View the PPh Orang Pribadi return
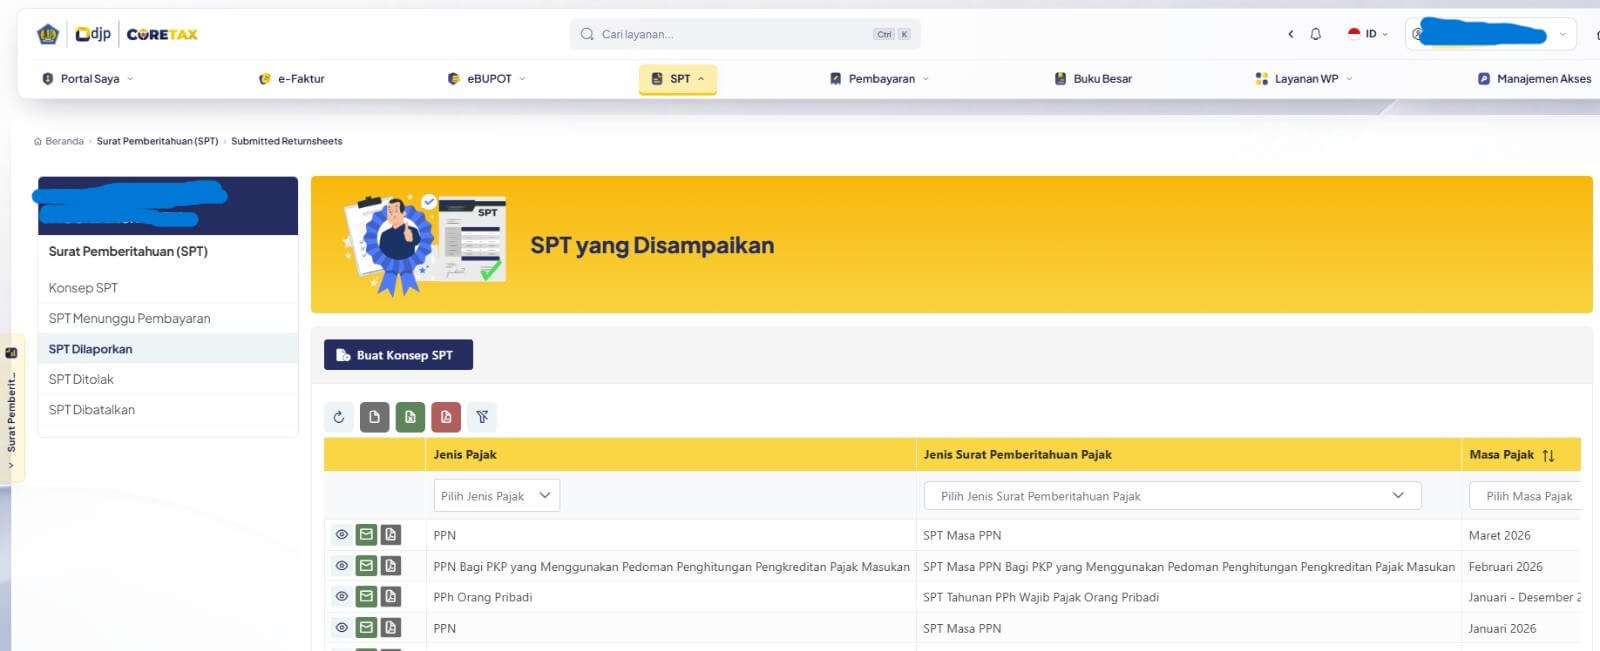 coord(342,597)
